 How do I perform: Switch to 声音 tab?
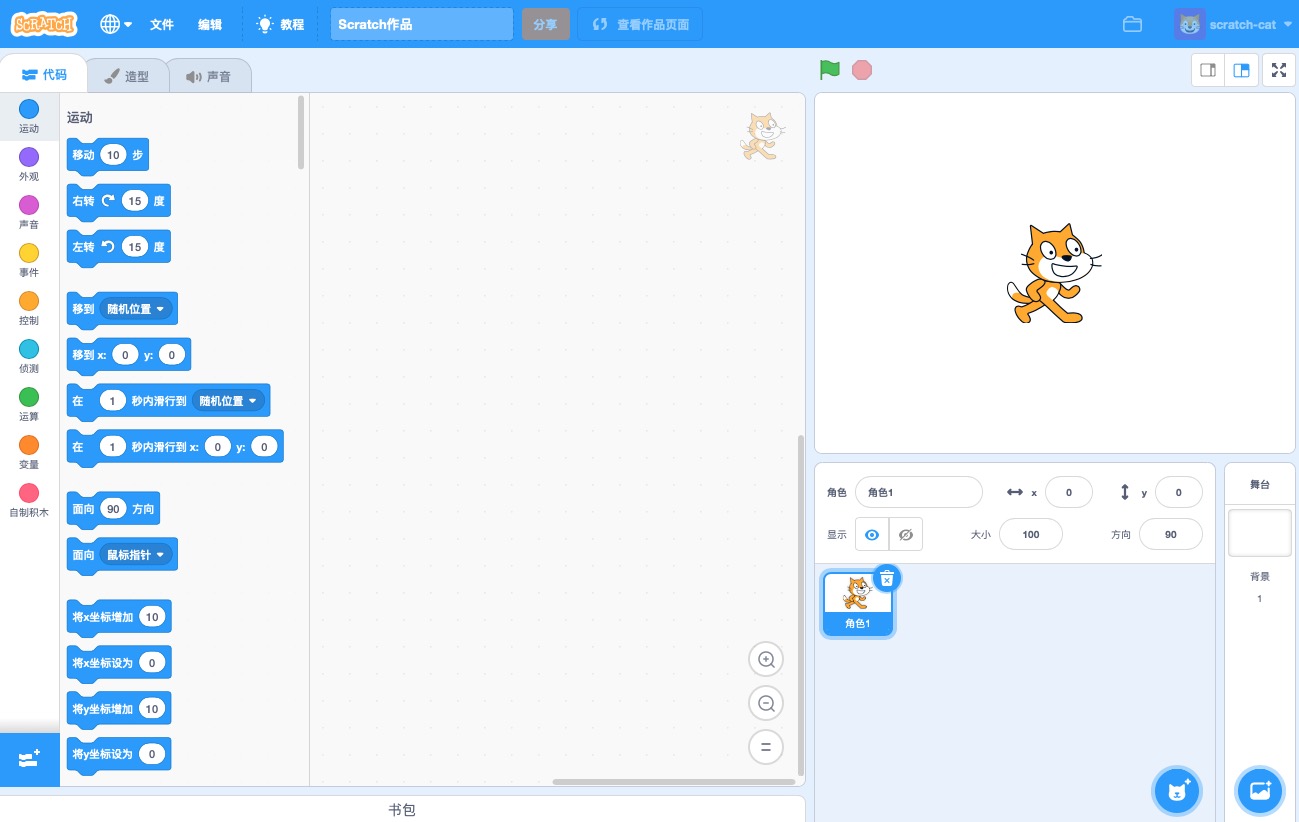click(208, 76)
